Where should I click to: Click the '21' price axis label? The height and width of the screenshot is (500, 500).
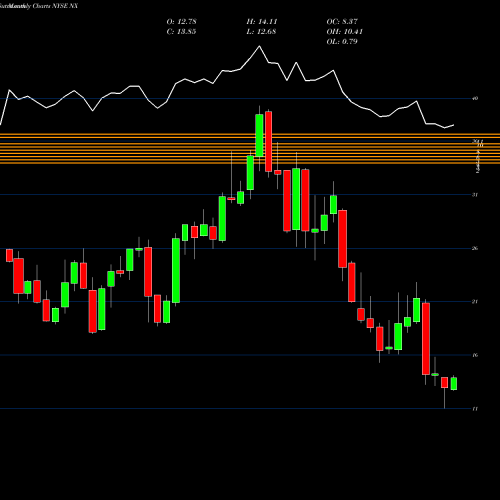[475, 302]
